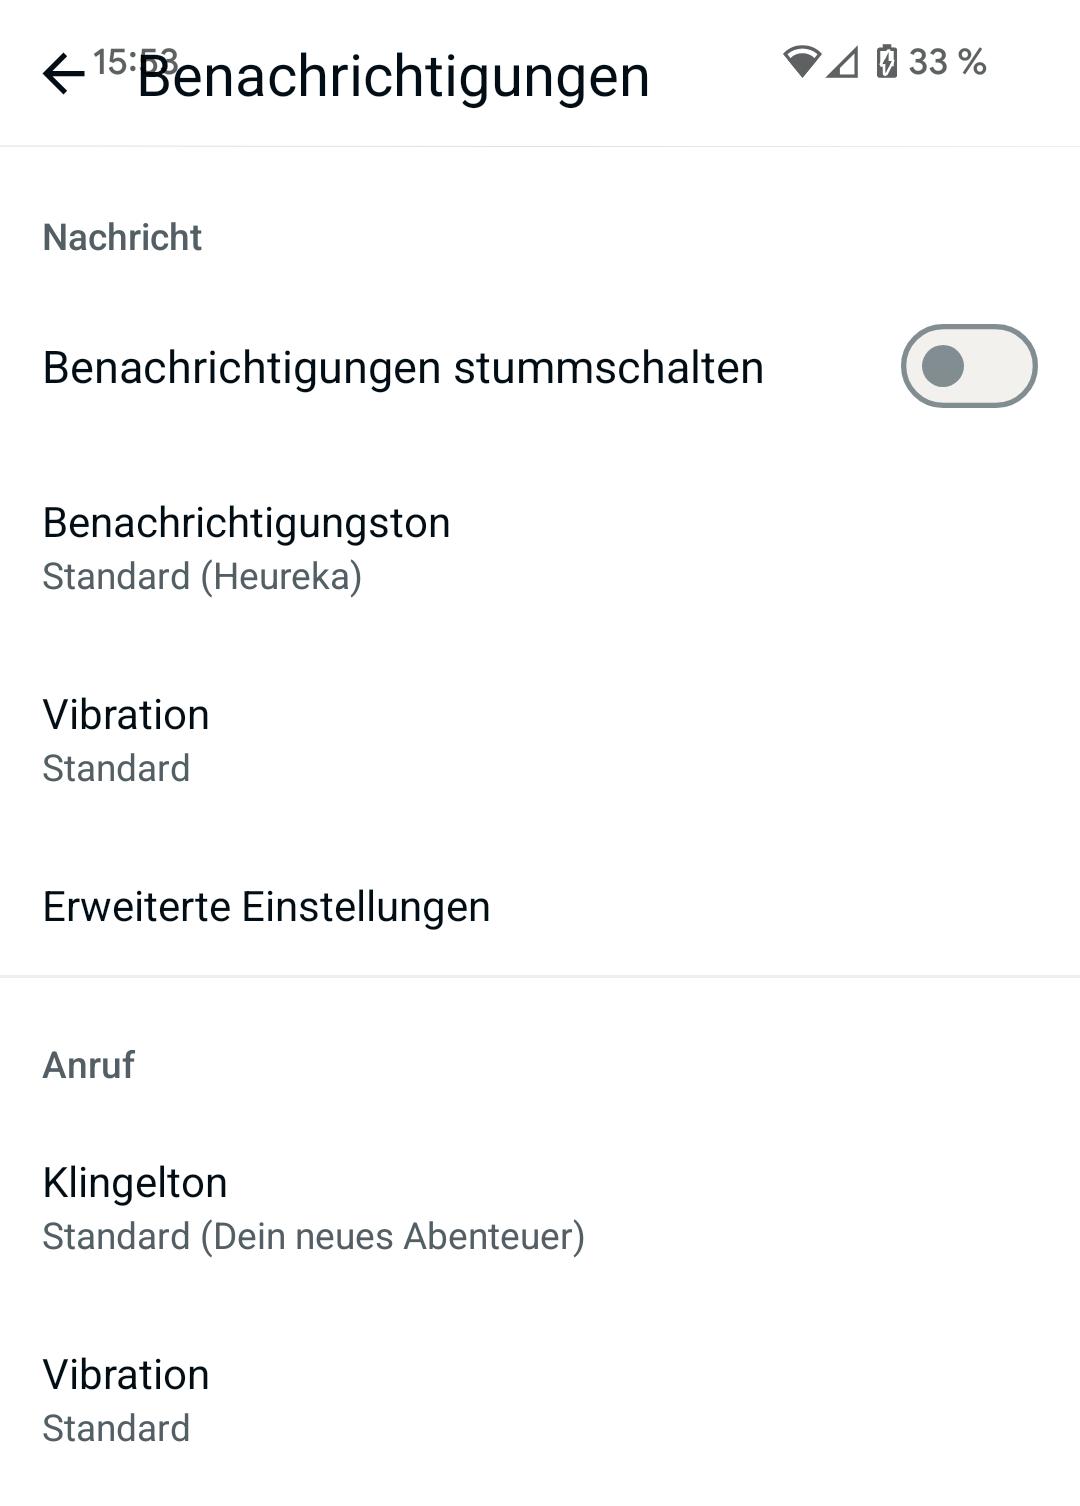1080x1506 pixels.
Task: Tap Standard (Dein neues Abenteuer) ringtone value
Action: (x=313, y=1237)
